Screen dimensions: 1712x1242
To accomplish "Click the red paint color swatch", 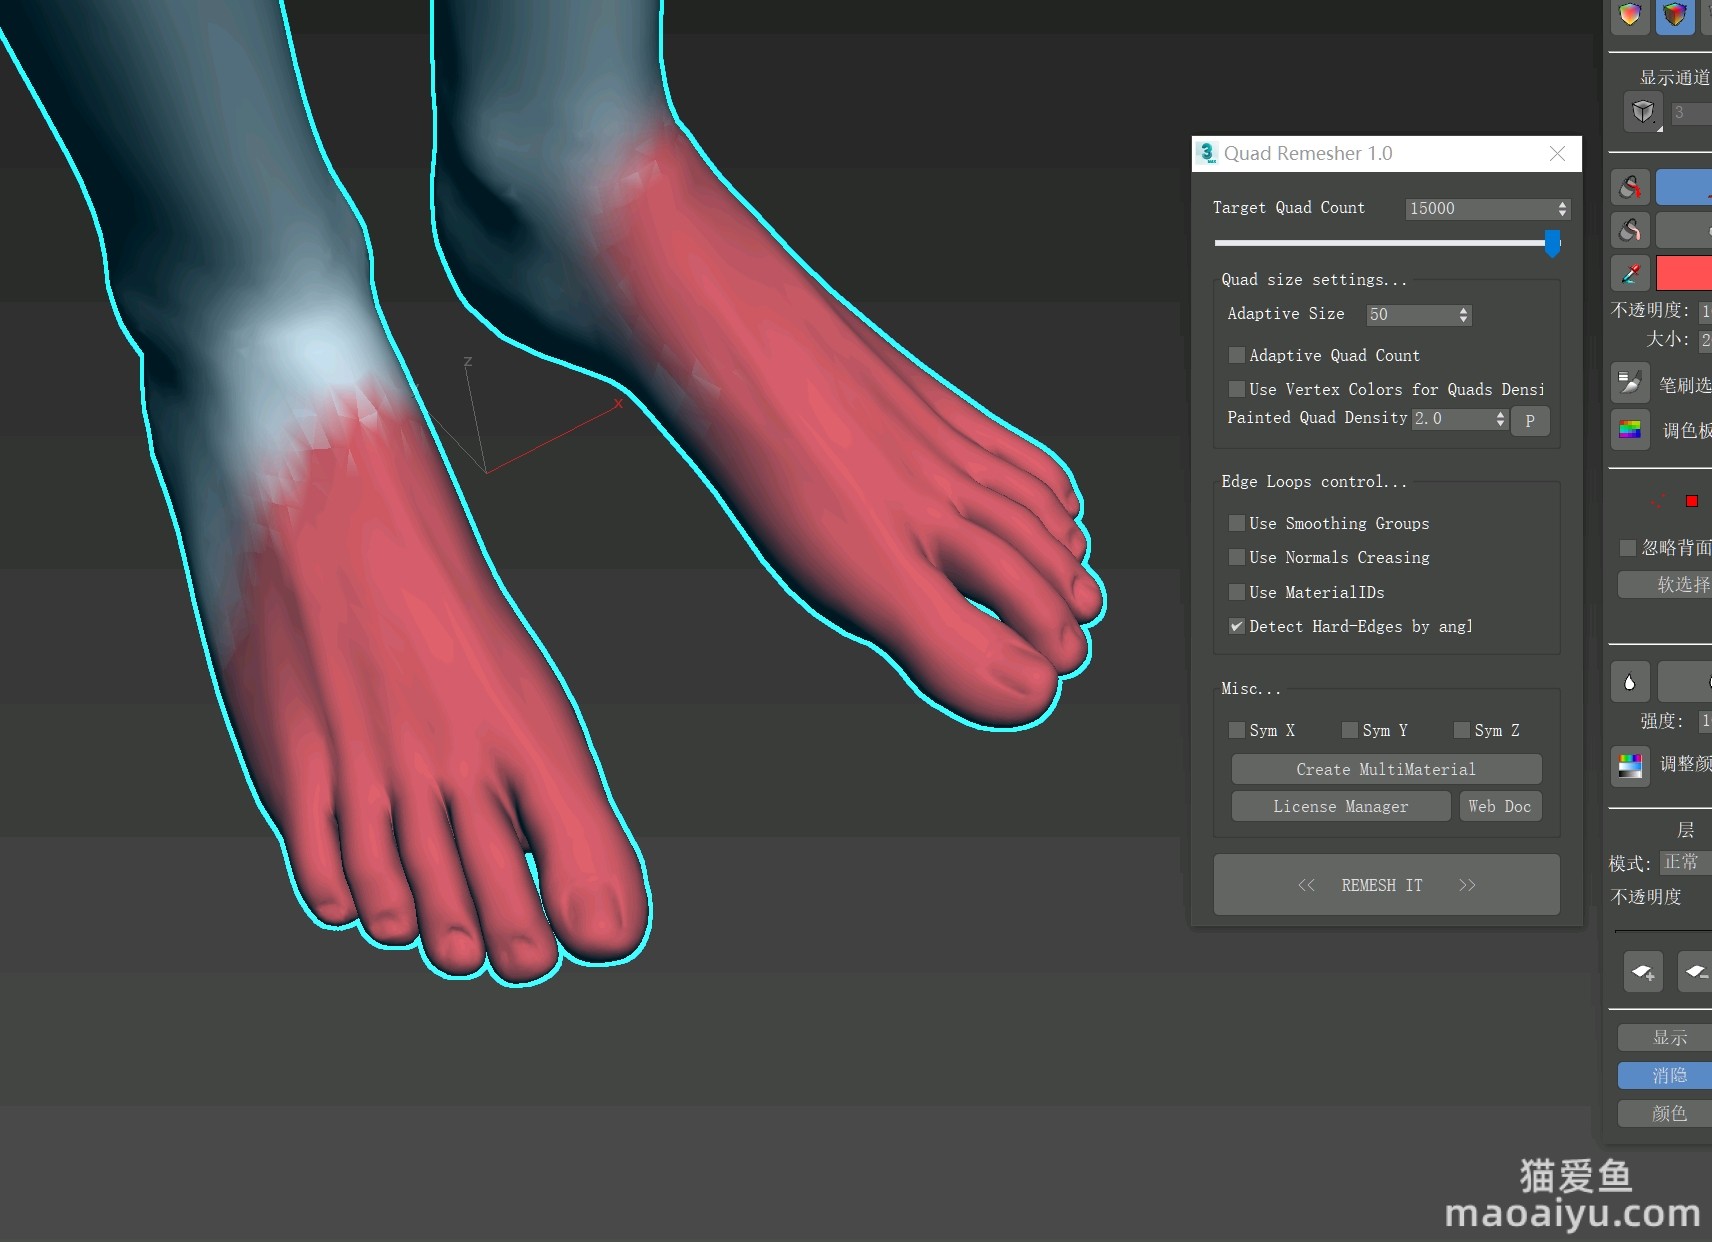I will coord(1684,273).
